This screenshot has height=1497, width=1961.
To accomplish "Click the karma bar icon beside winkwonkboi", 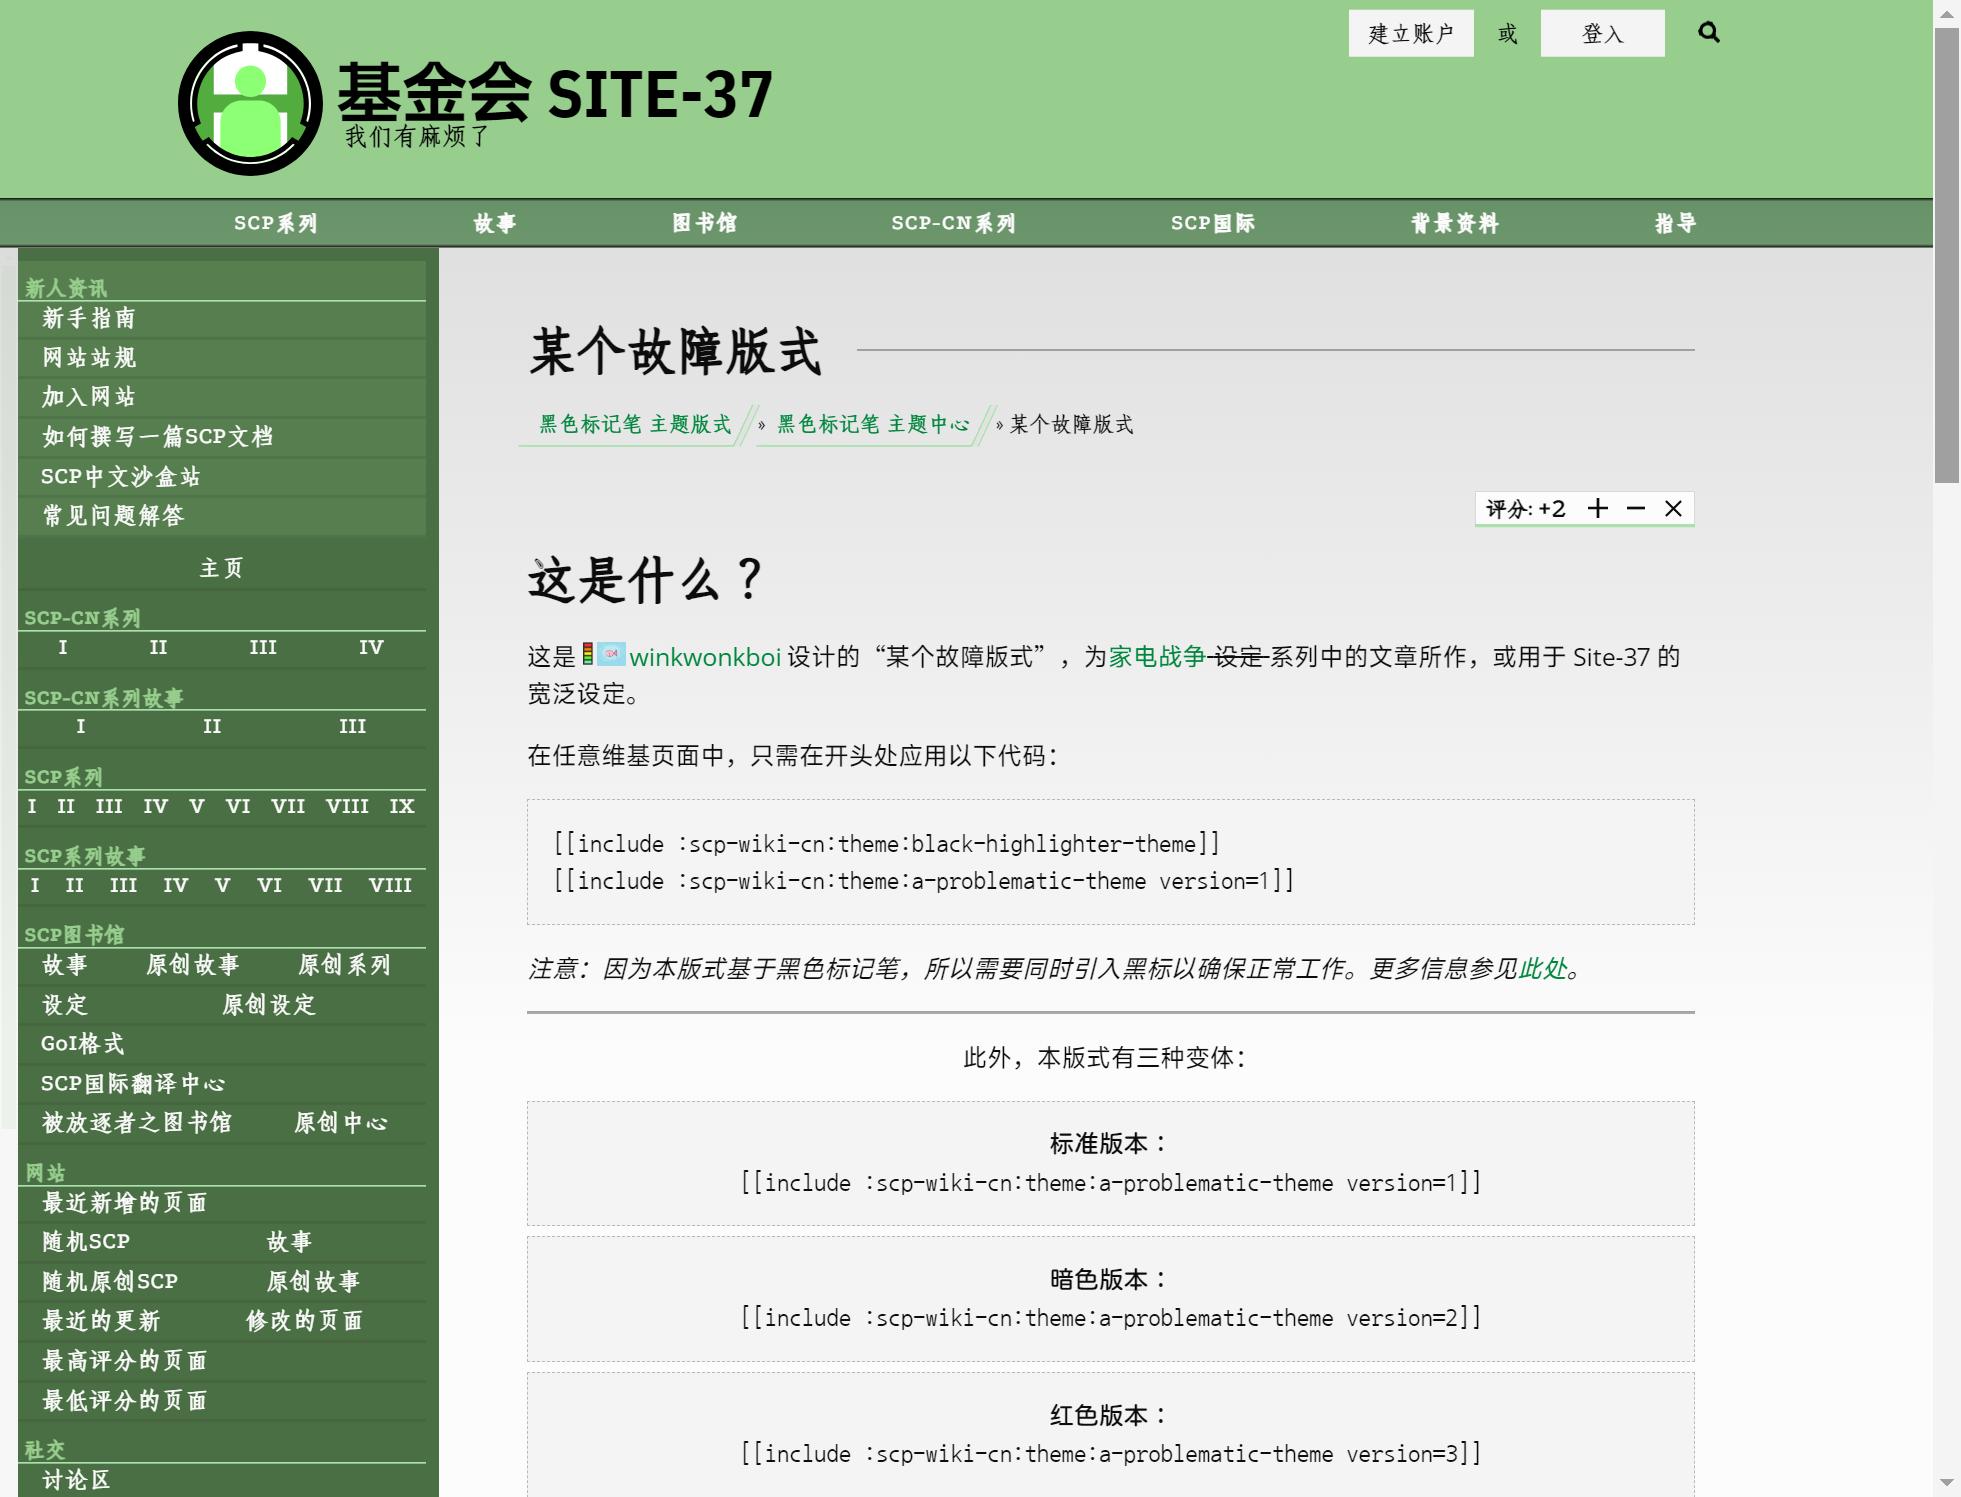I will coord(588,655).
